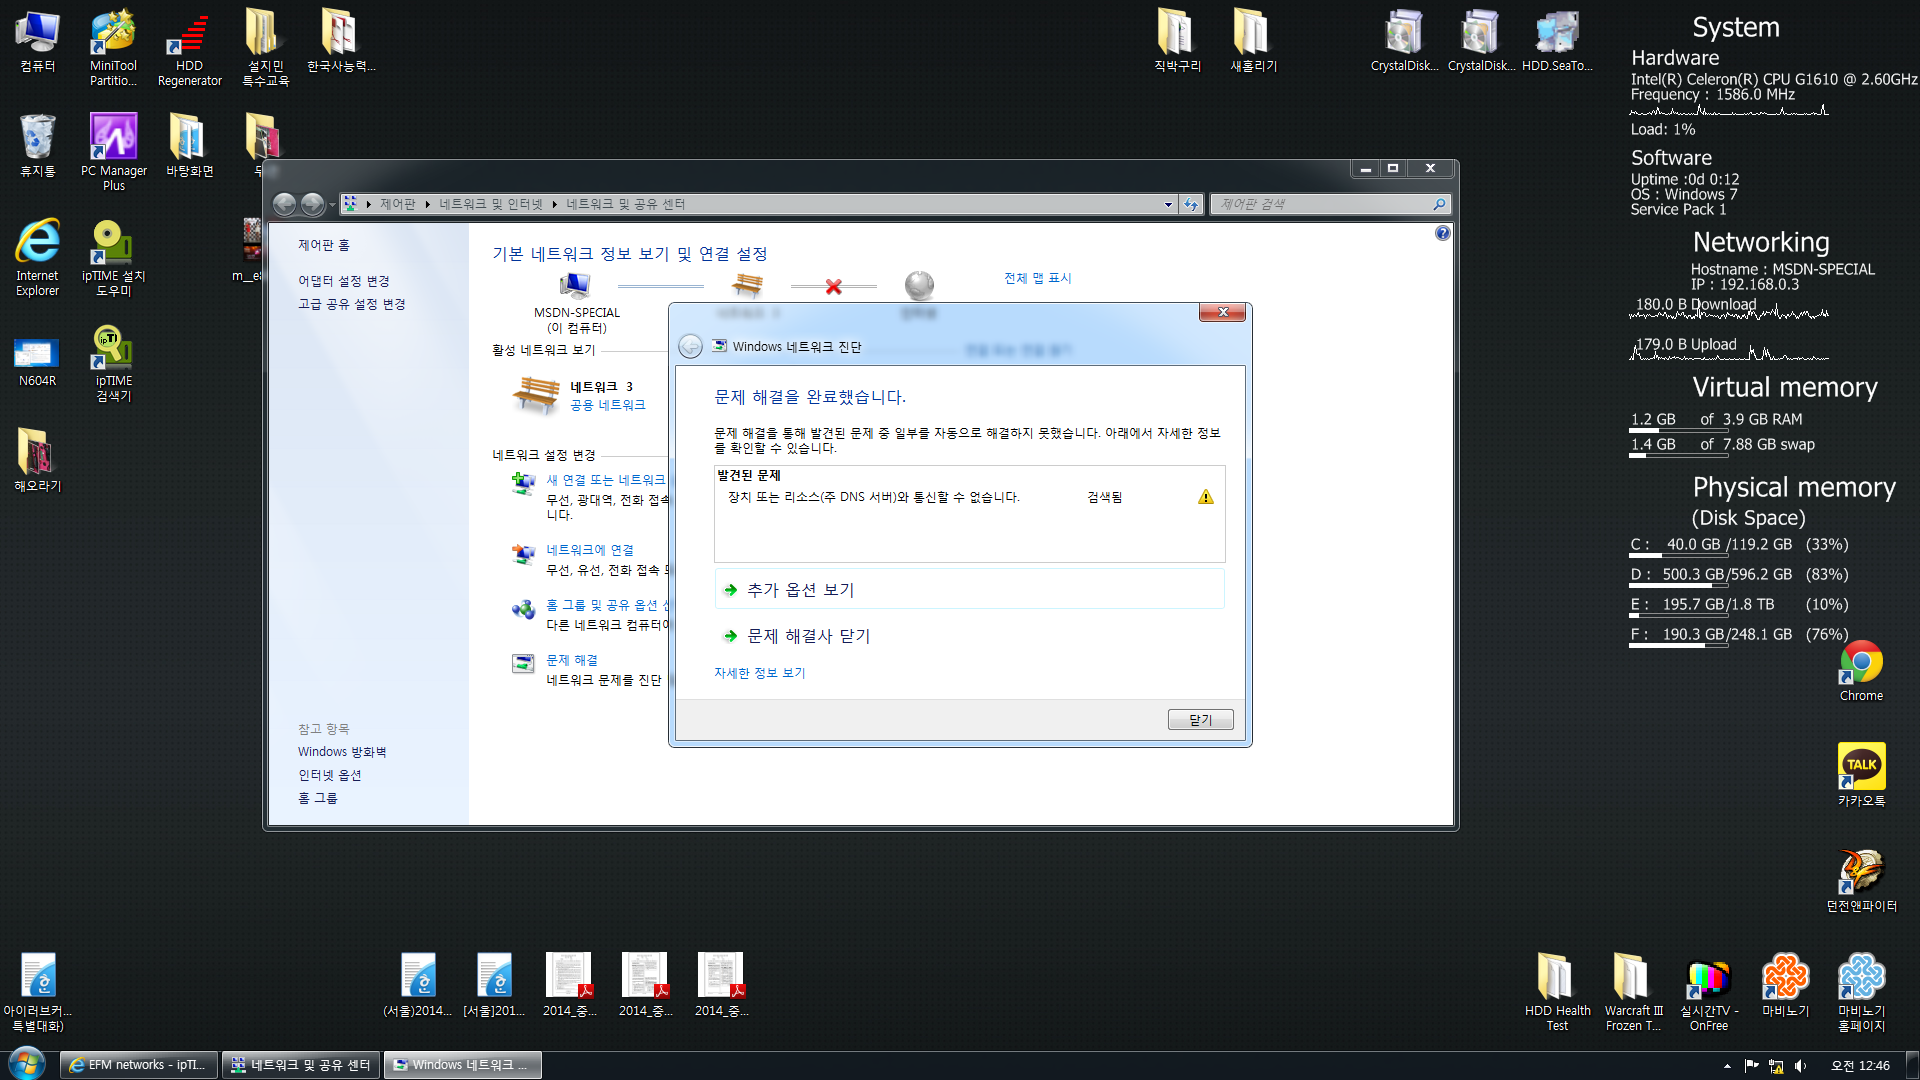Image resolution: width=1920 pixels, height=1080 pixels.
Task: Click 전체 맵 표시 link
Action: [x=1038, y=278]
